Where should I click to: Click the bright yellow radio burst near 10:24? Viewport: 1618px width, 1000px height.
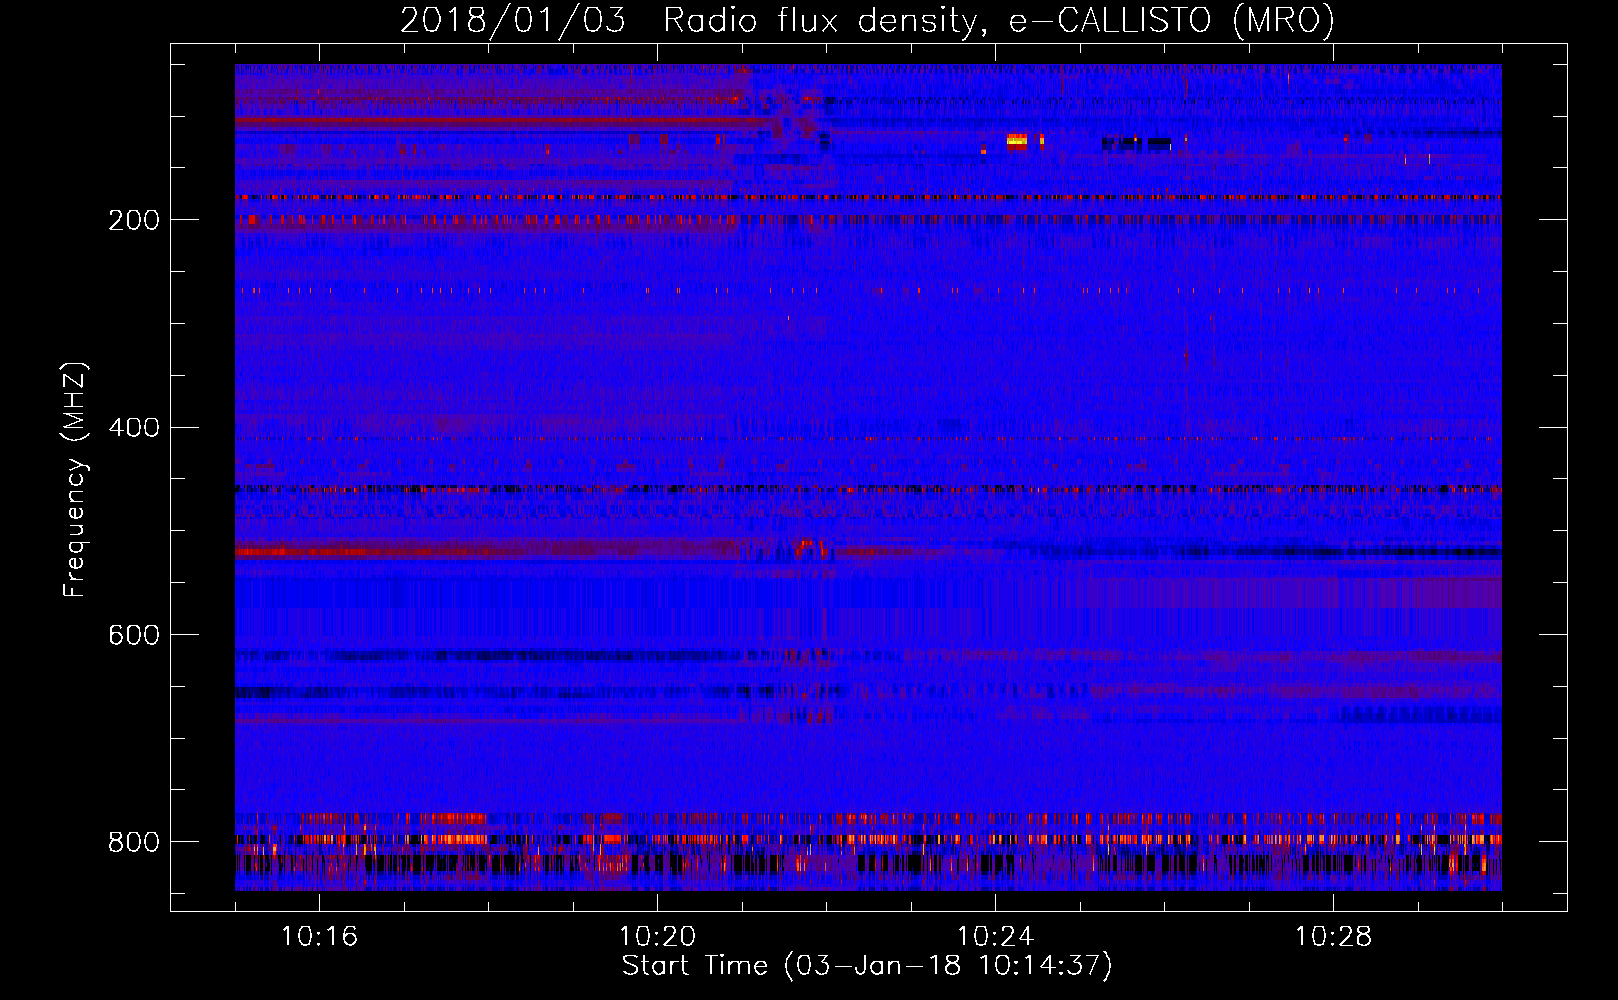pyautogui.click(x=1017, y=141)
